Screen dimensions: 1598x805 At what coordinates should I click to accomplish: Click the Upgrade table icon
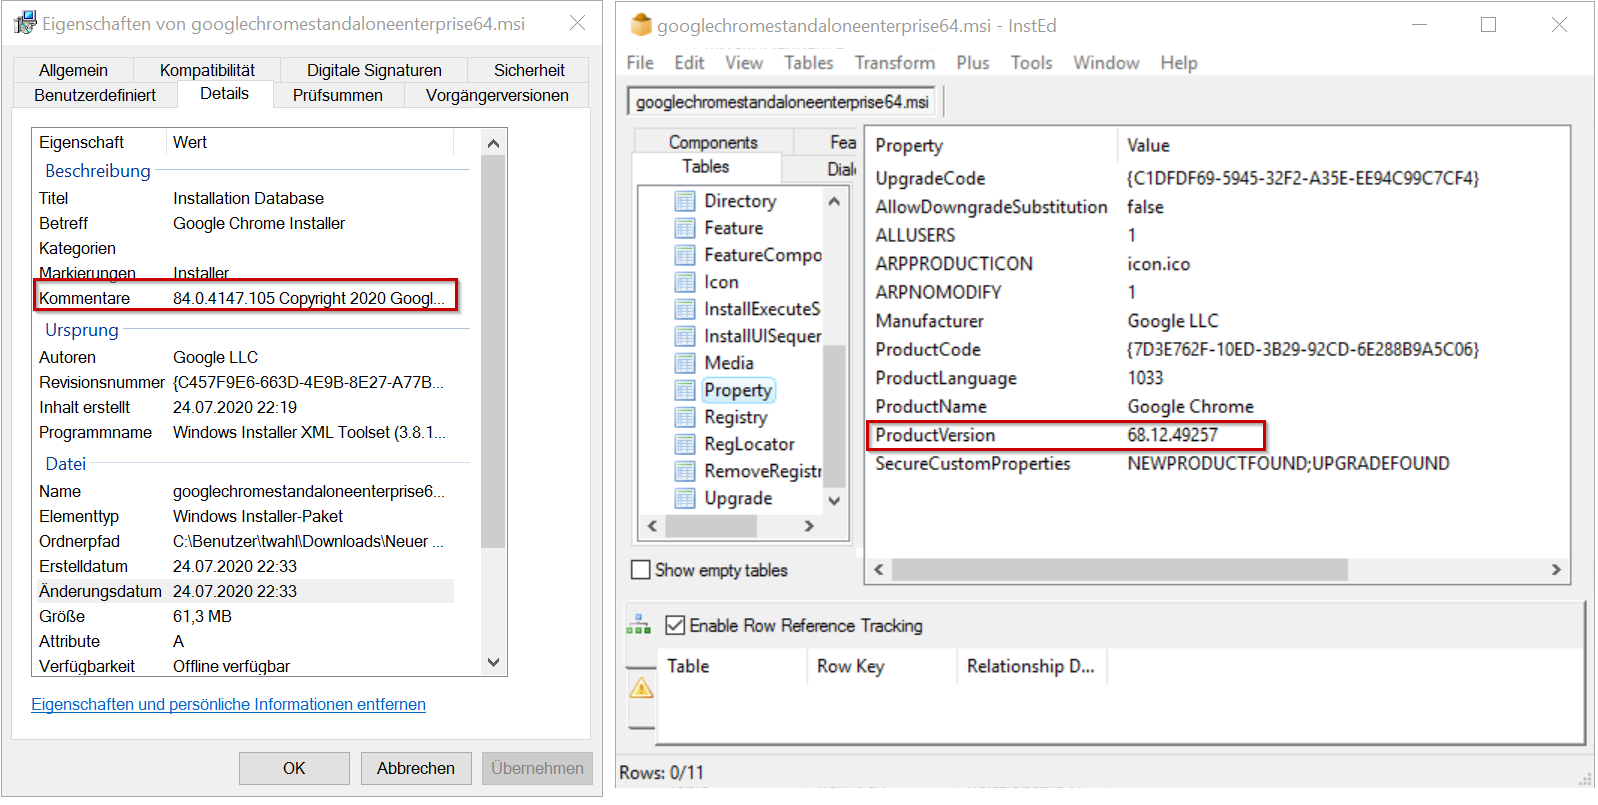(685, 498)
